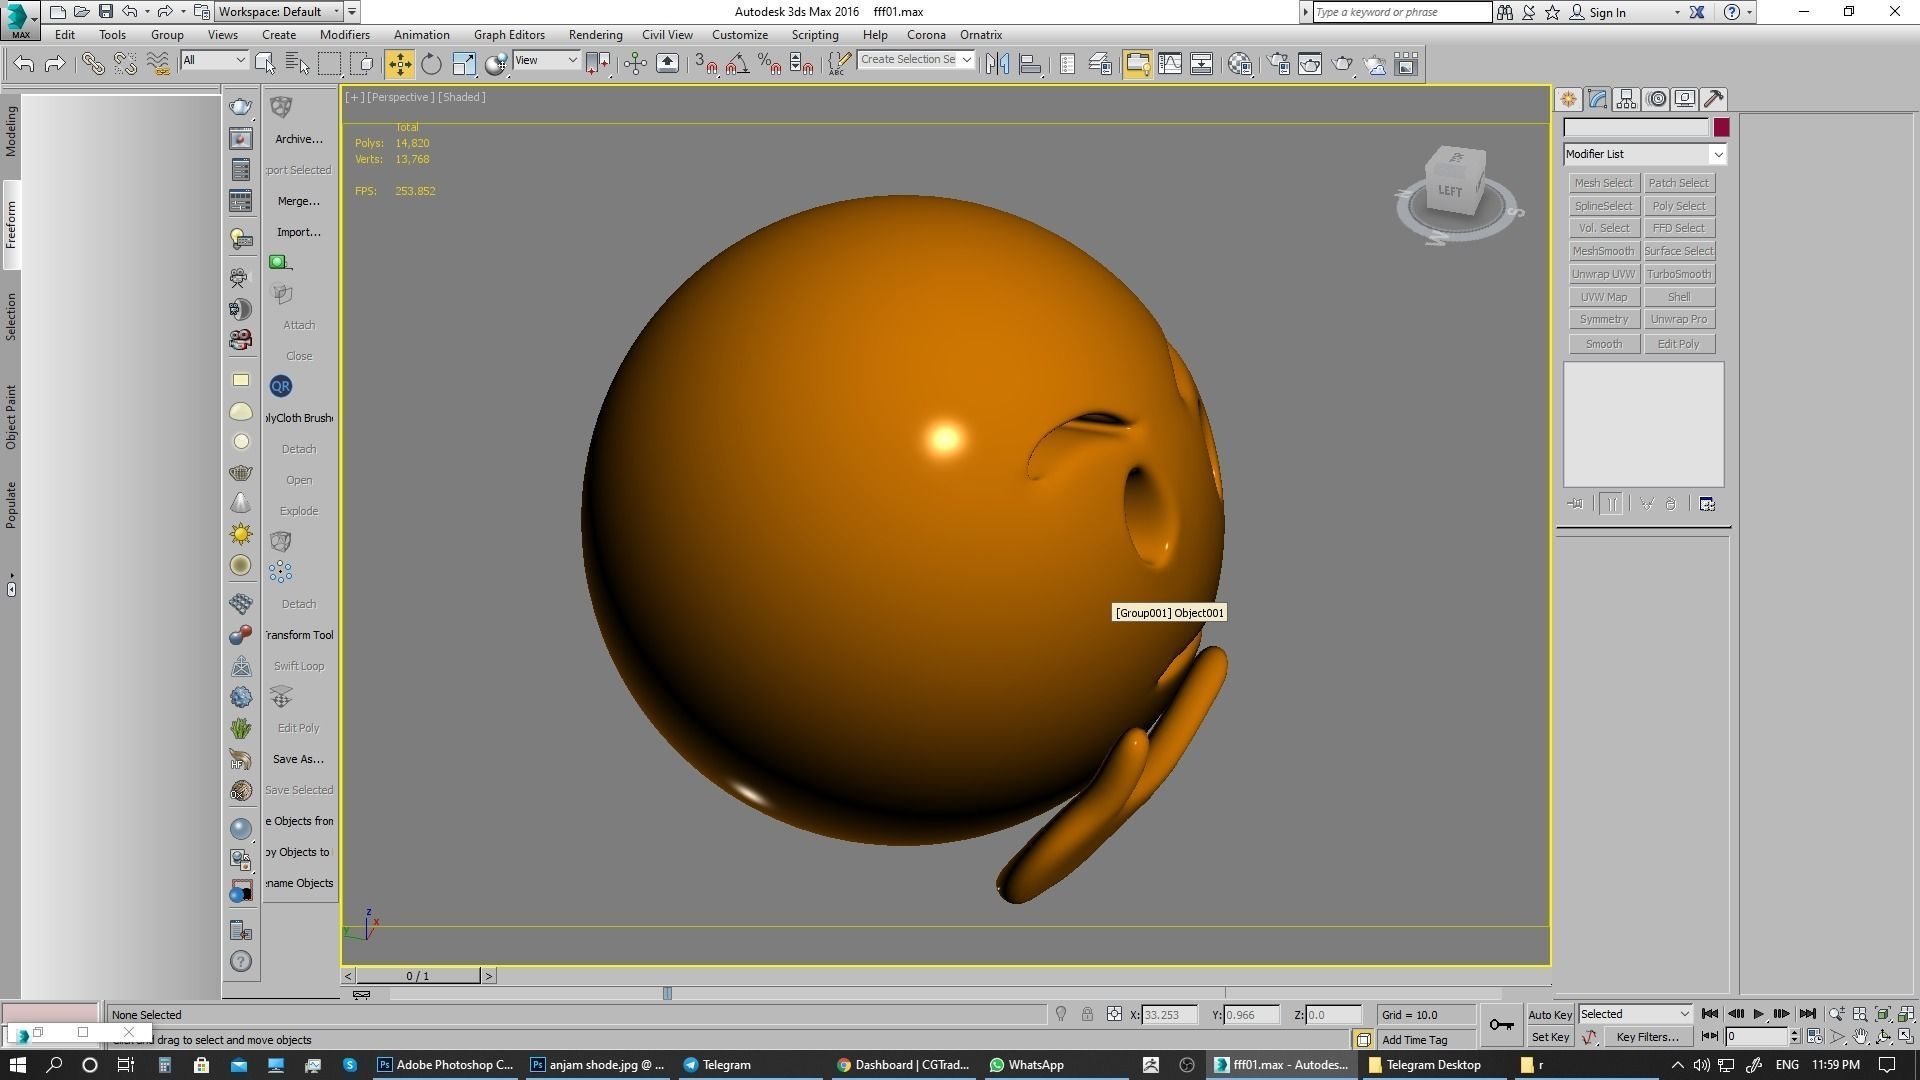1920x1080 pixels.
Task: Click the Rectangular Selection Region icon
Action: tap(329, 64)
